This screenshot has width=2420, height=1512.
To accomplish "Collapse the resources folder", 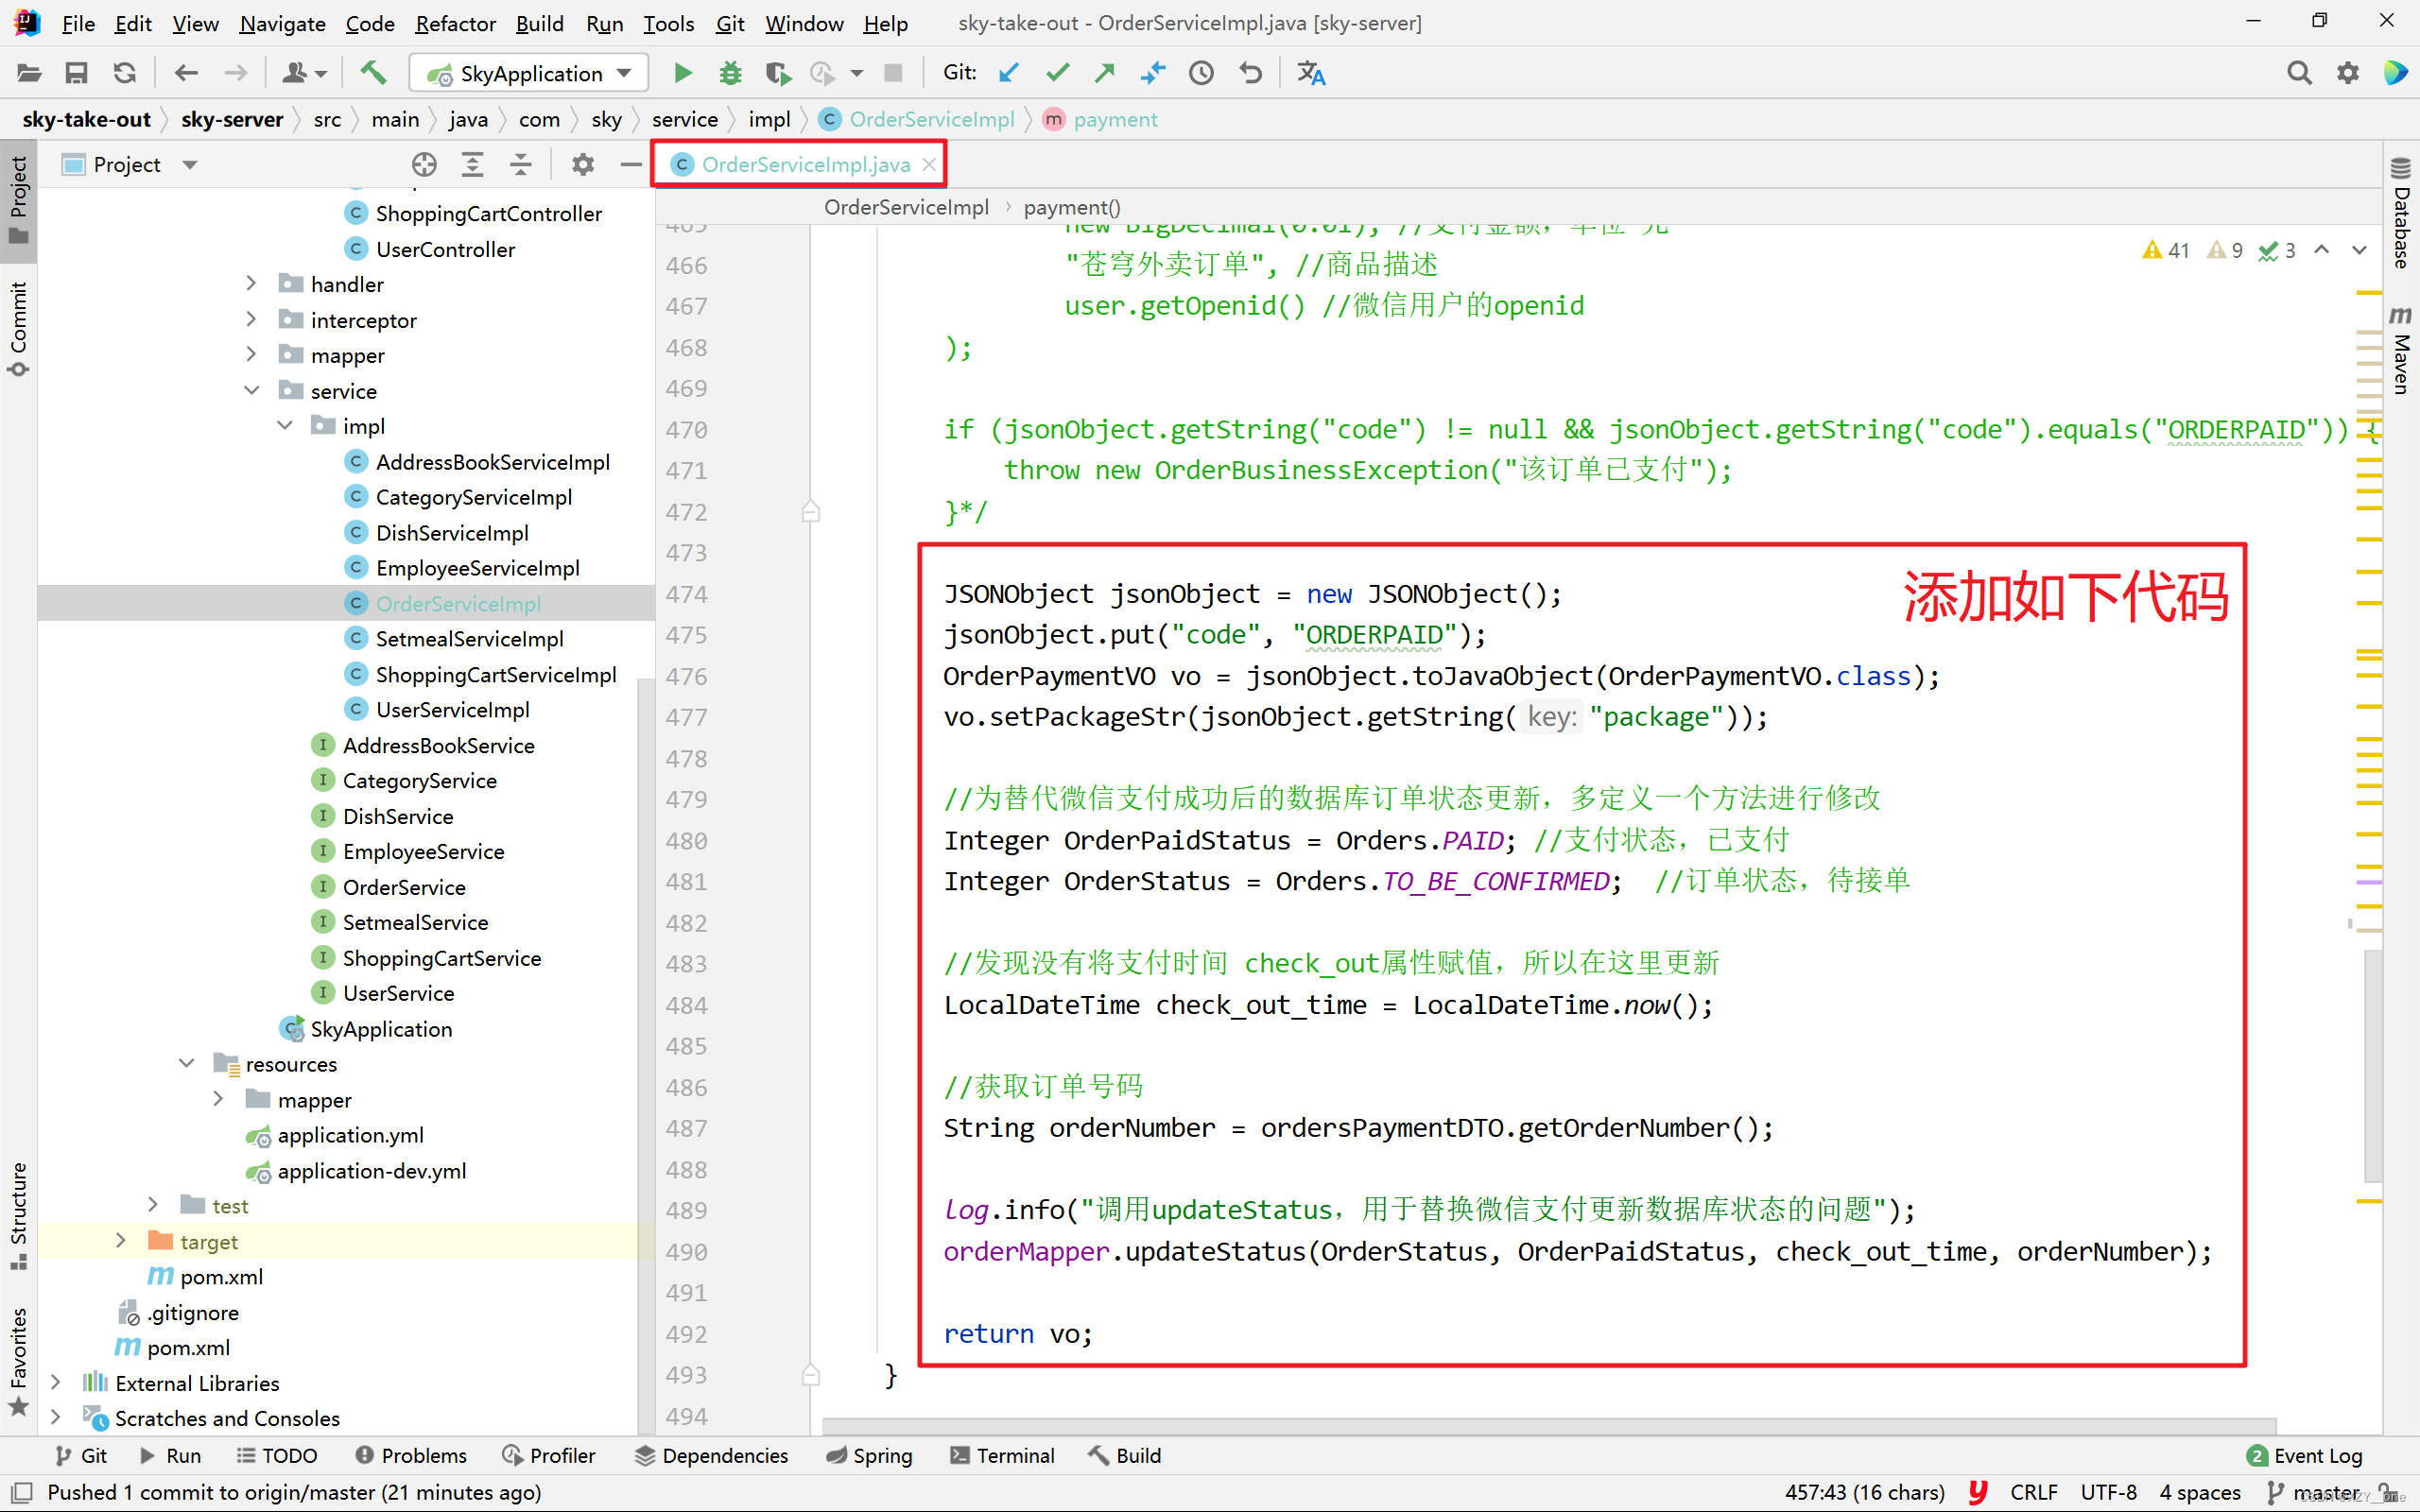I will 187,1063.
